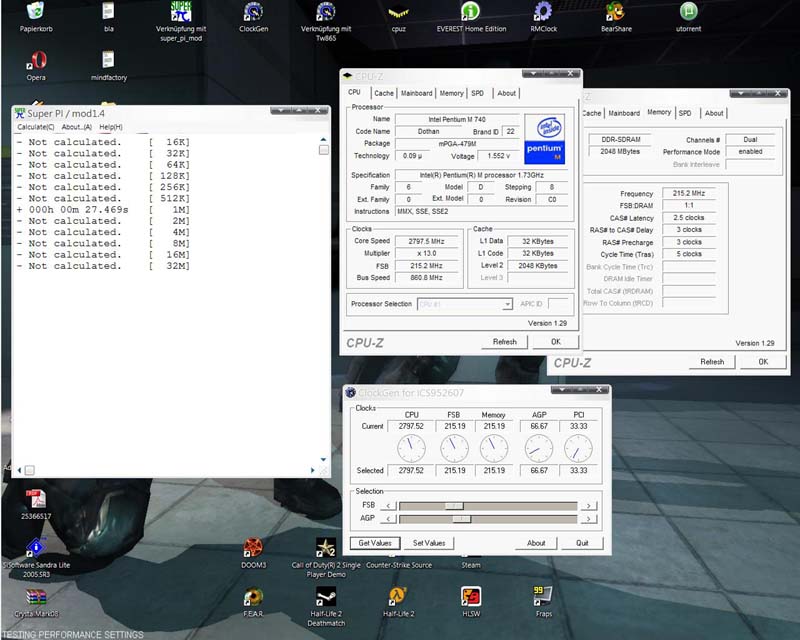
Task: Launch the utorrent desktop icon
Action: [688, 11]
